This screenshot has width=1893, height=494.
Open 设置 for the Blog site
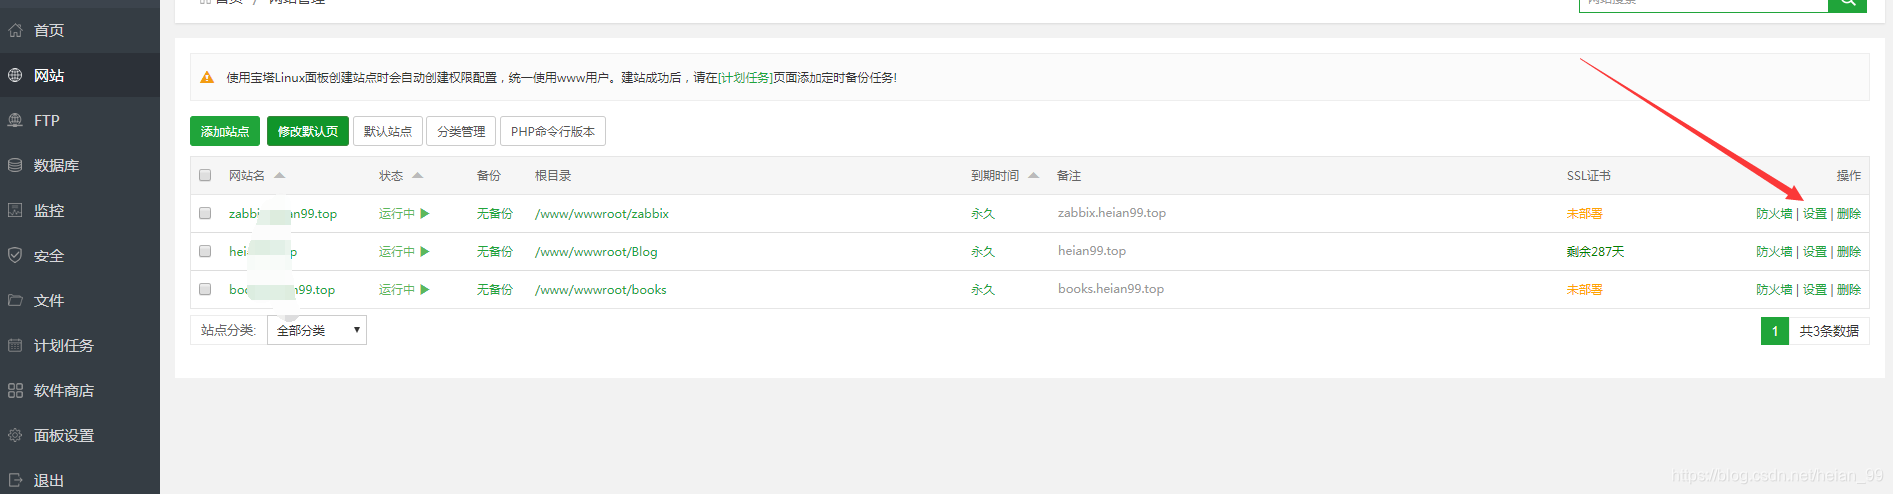(x=1815, y=251)
